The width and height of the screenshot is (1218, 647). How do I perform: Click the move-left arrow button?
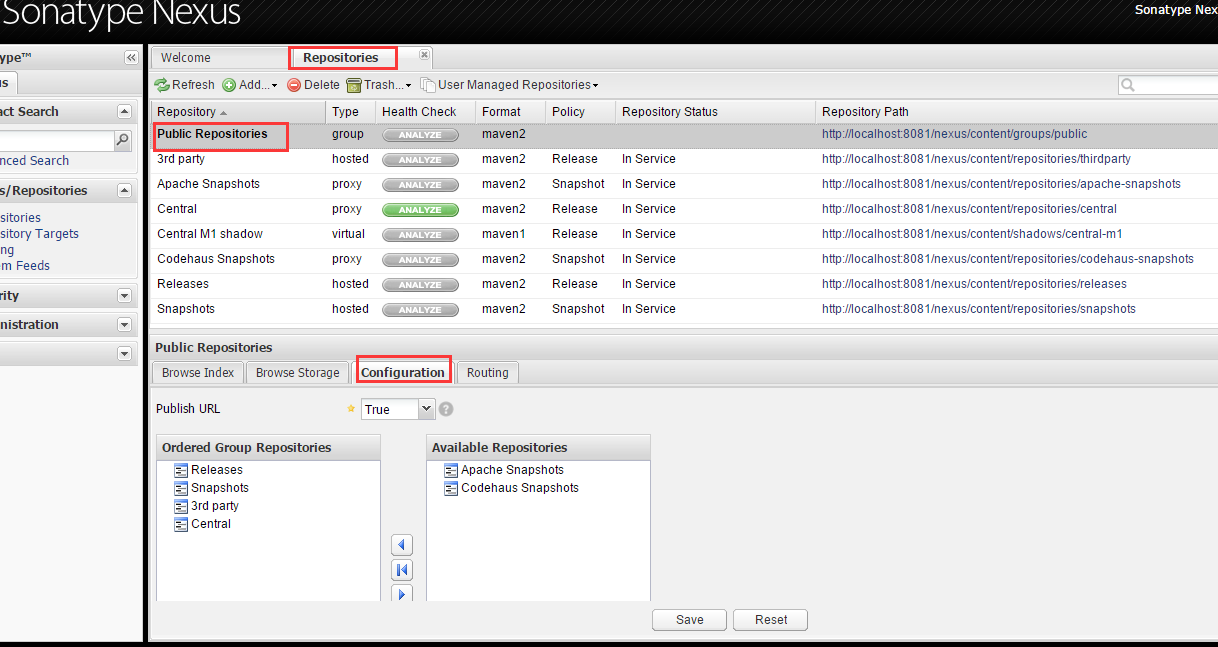[x=402, y=545]
